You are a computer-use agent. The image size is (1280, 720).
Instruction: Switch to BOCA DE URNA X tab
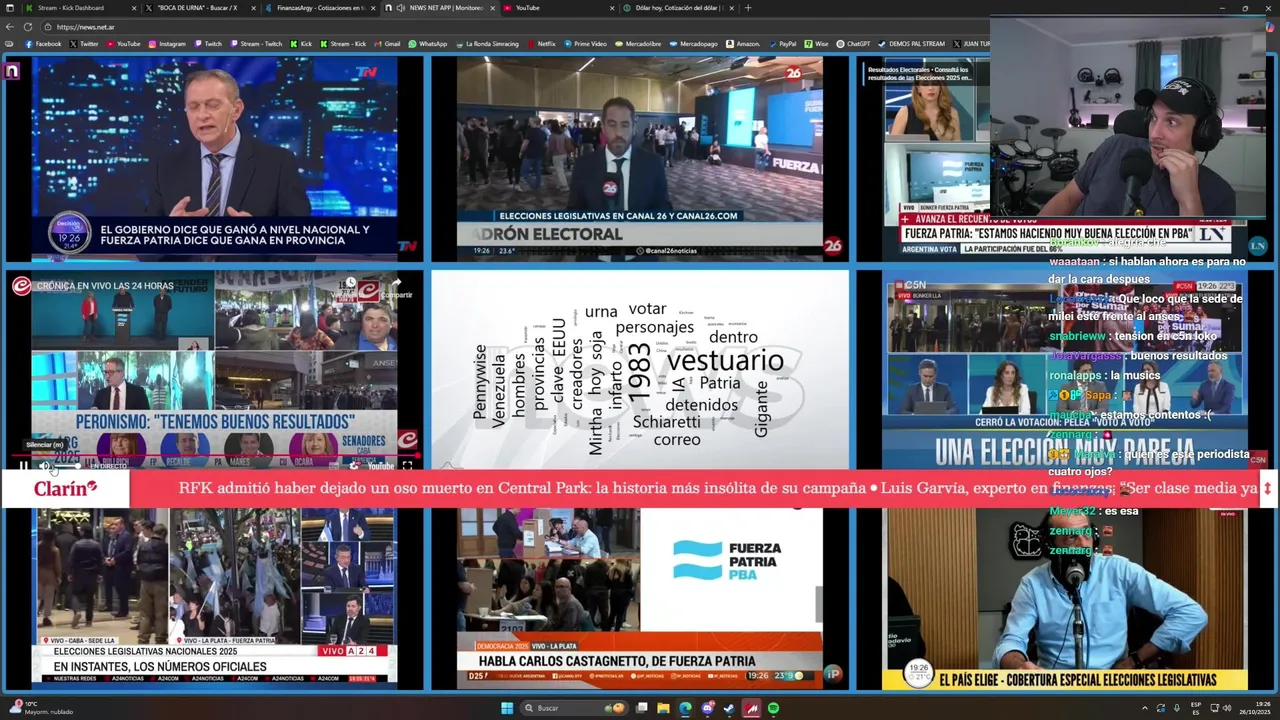coord(198,8)
